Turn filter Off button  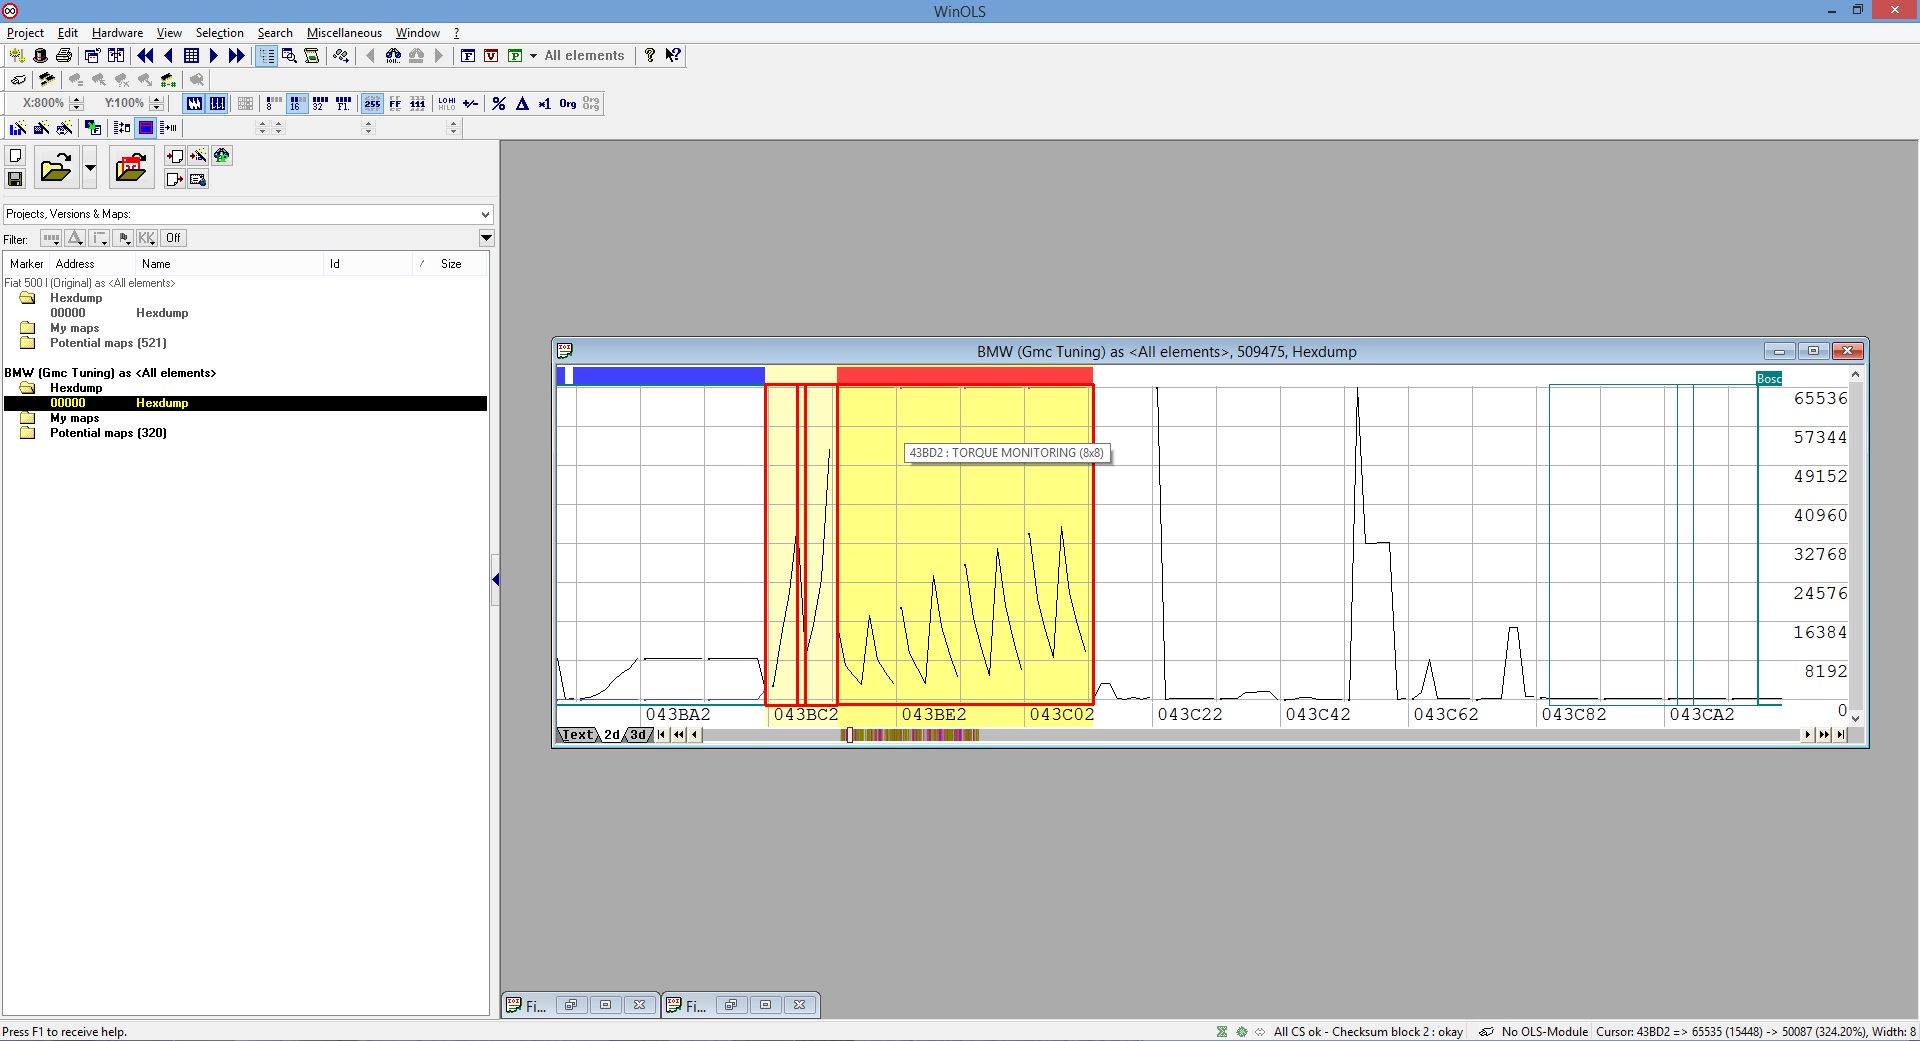pos(174,238)
